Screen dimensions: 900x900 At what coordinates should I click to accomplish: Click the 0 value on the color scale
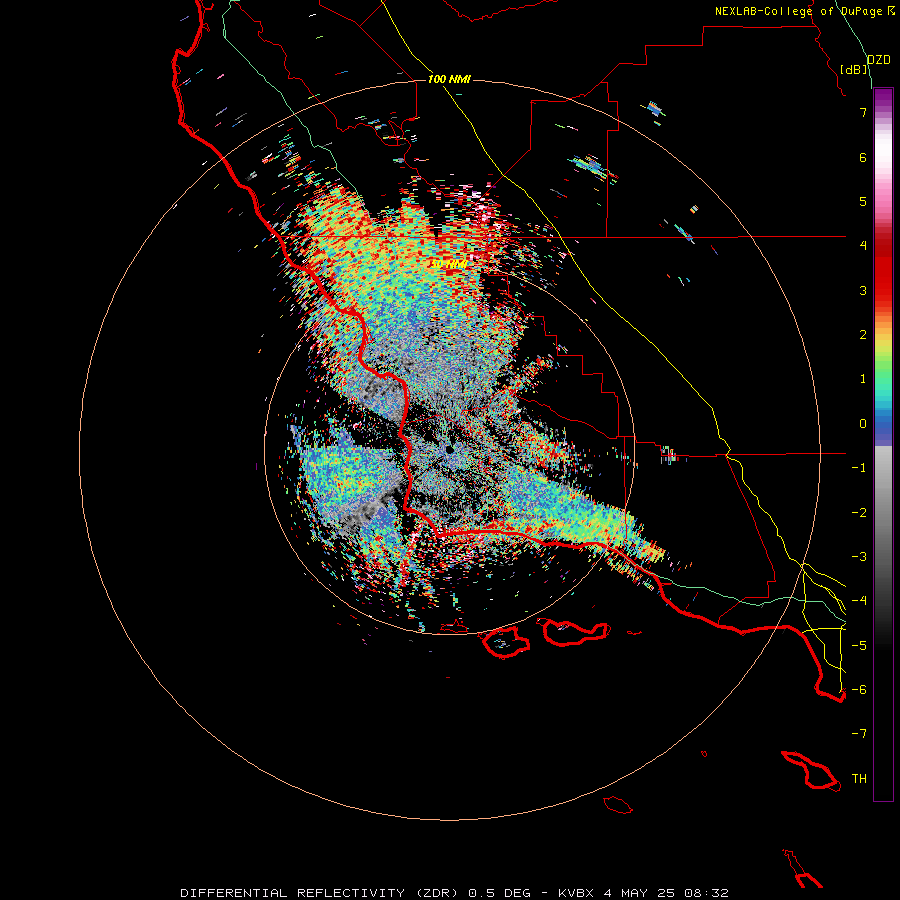[863, 424]
